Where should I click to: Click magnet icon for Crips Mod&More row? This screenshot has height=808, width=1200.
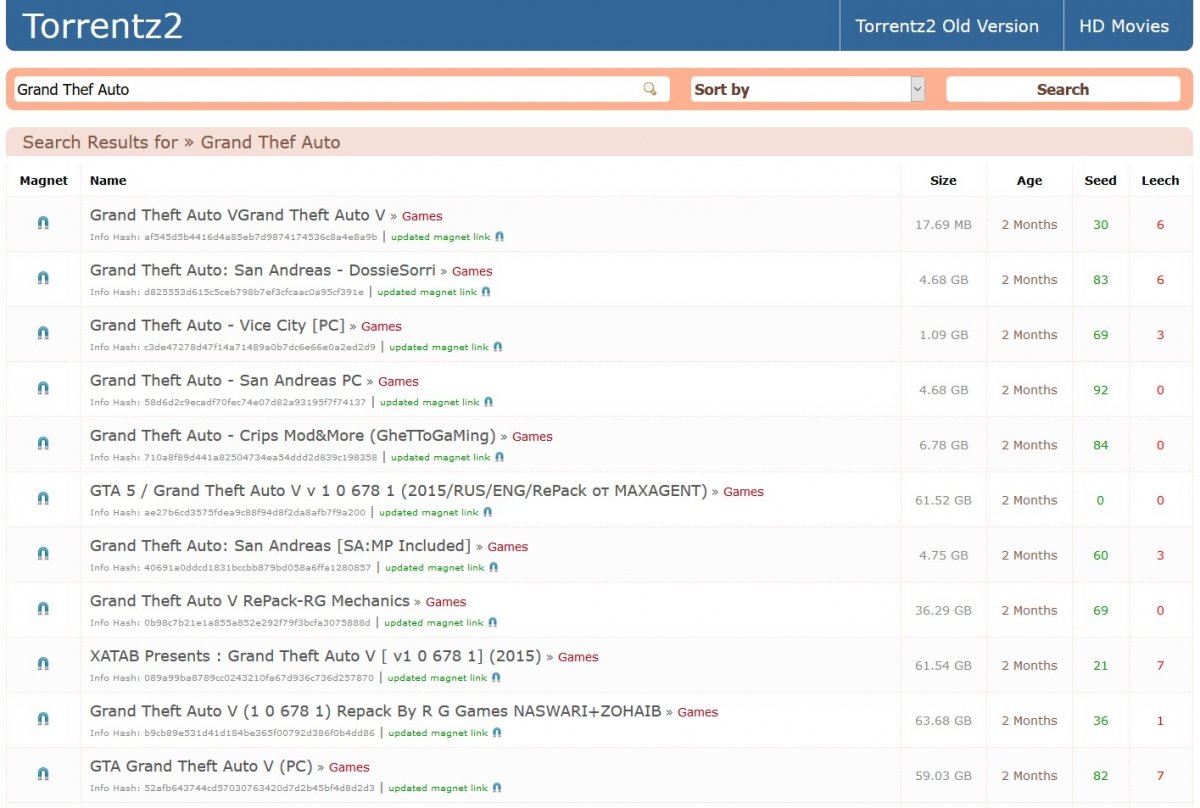click(x=43, y=444)
